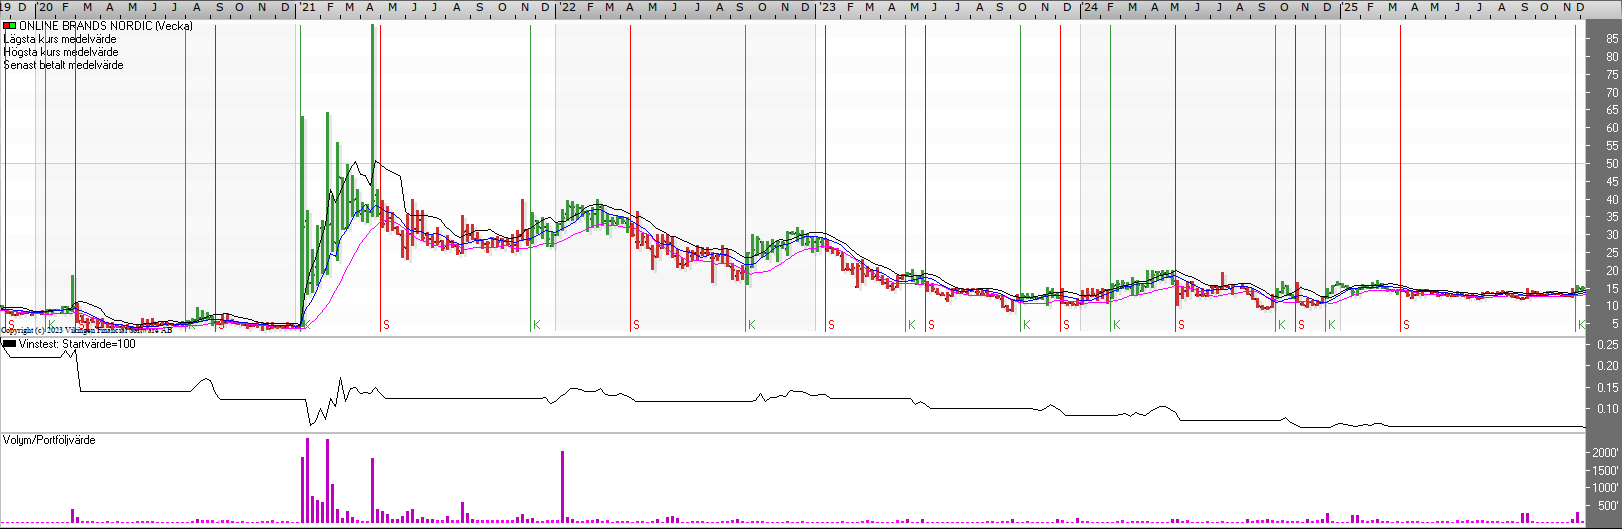Jump to the '21 year label

coord(308,7)
